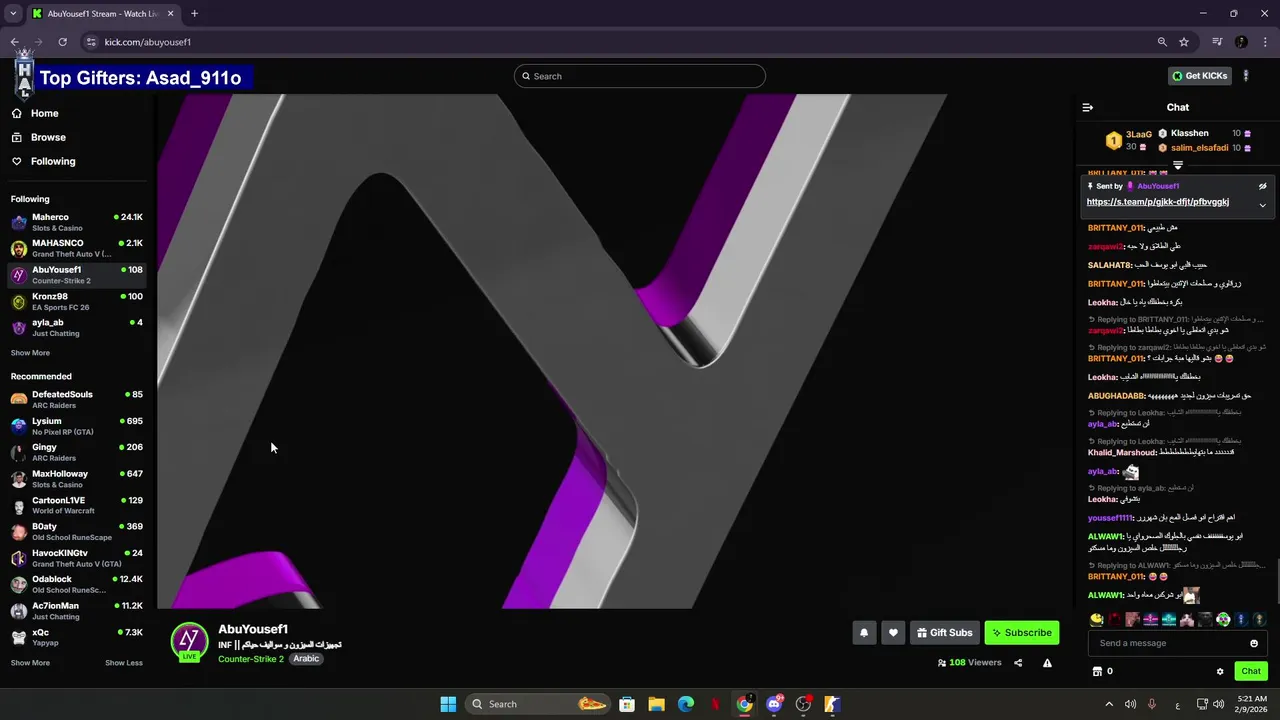
Task: Click Khalid_Marshoud username in chat
Action: point(1122,453)
